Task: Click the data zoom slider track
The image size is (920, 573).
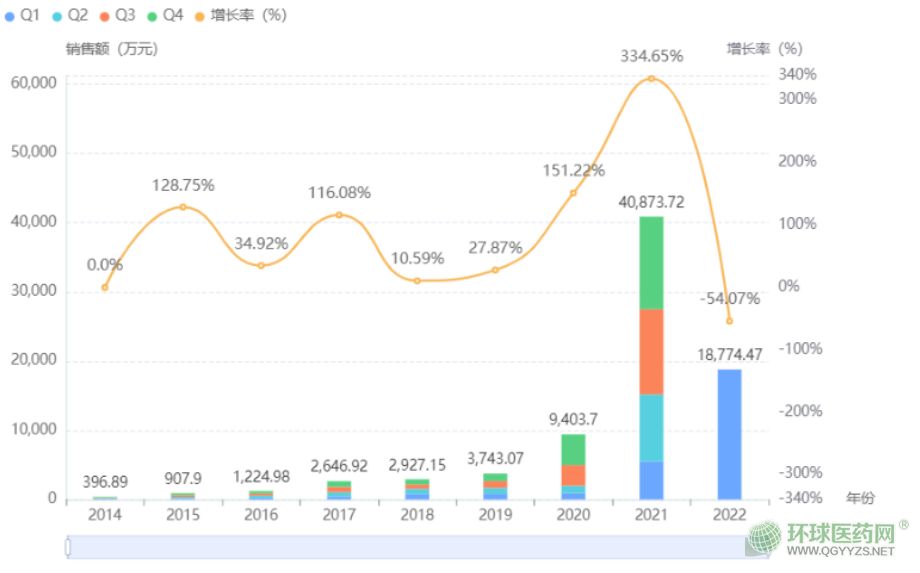Action: (400, 547)
